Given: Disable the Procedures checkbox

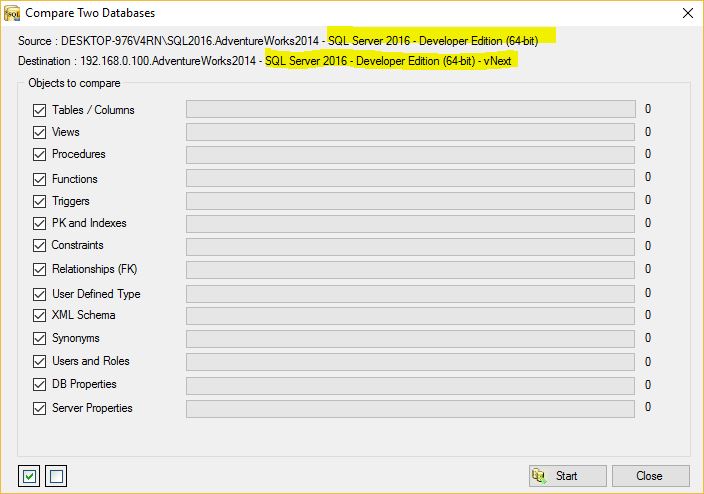Looking at the screenshot, I should pos(40,154).
